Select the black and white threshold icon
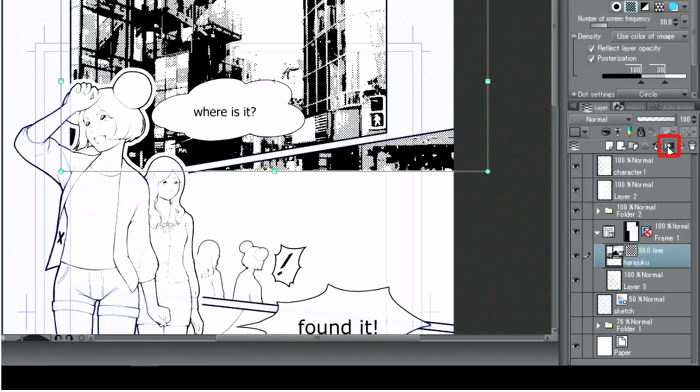Viewport: 700px width, 392px height. coord(645,7)
